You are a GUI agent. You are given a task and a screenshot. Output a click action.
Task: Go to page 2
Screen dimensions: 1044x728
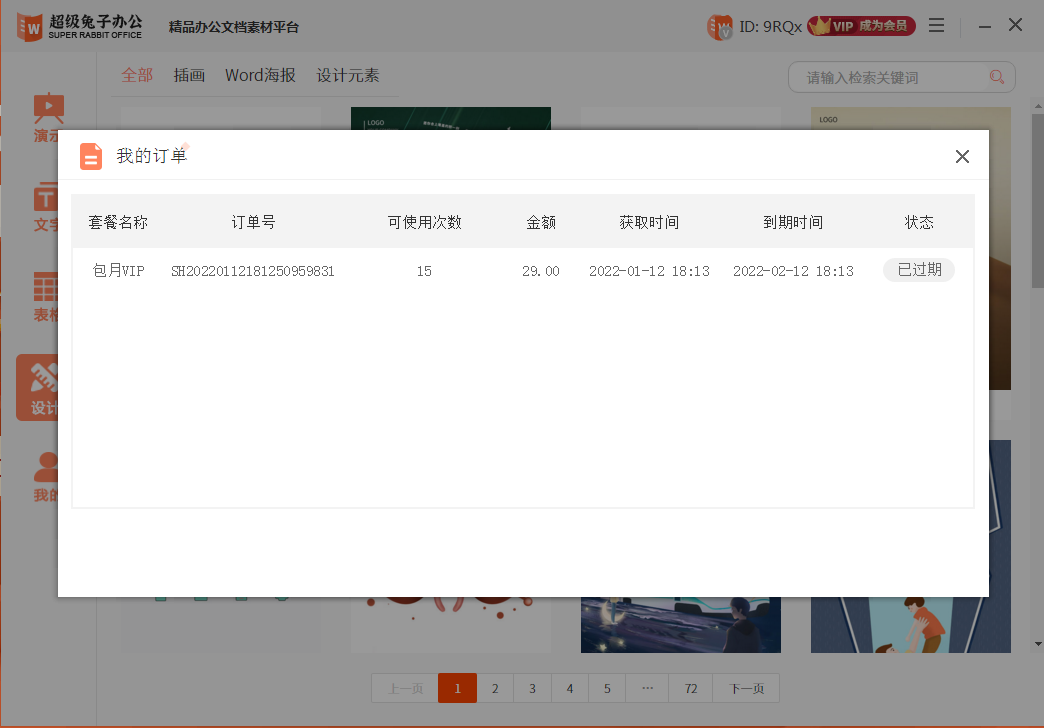(x=495, y=688)
